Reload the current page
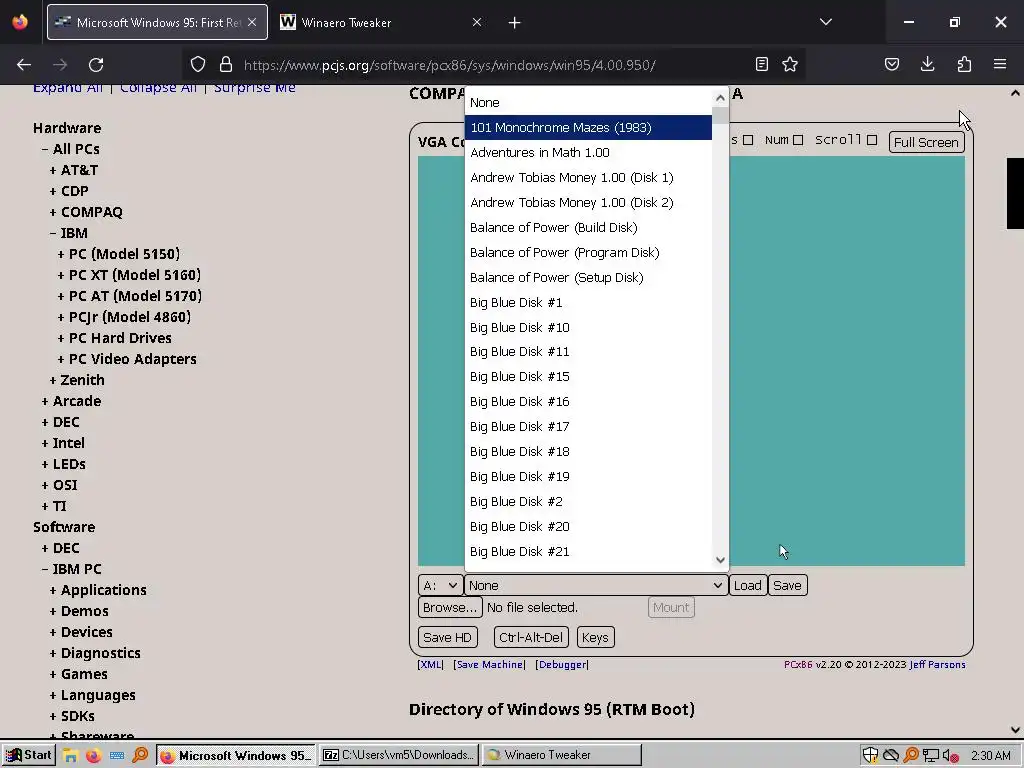 click(x=96, y=65)
